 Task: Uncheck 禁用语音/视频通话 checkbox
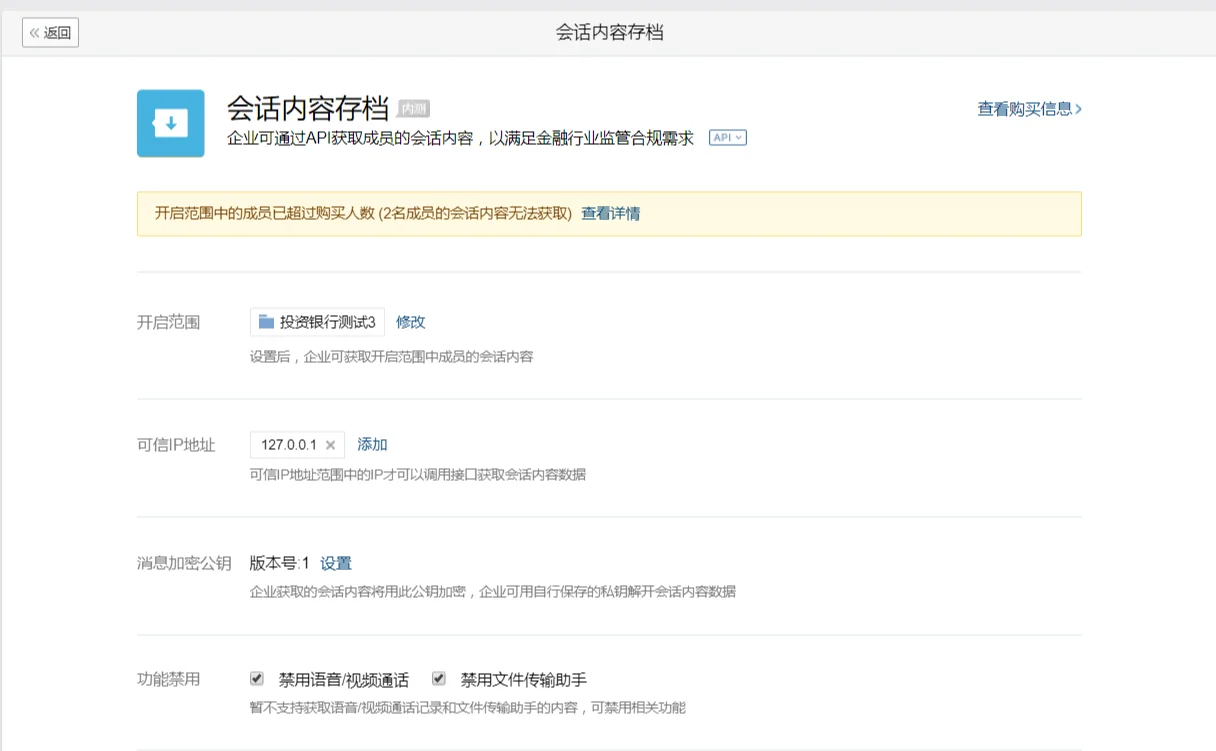[x=257, y=679]
